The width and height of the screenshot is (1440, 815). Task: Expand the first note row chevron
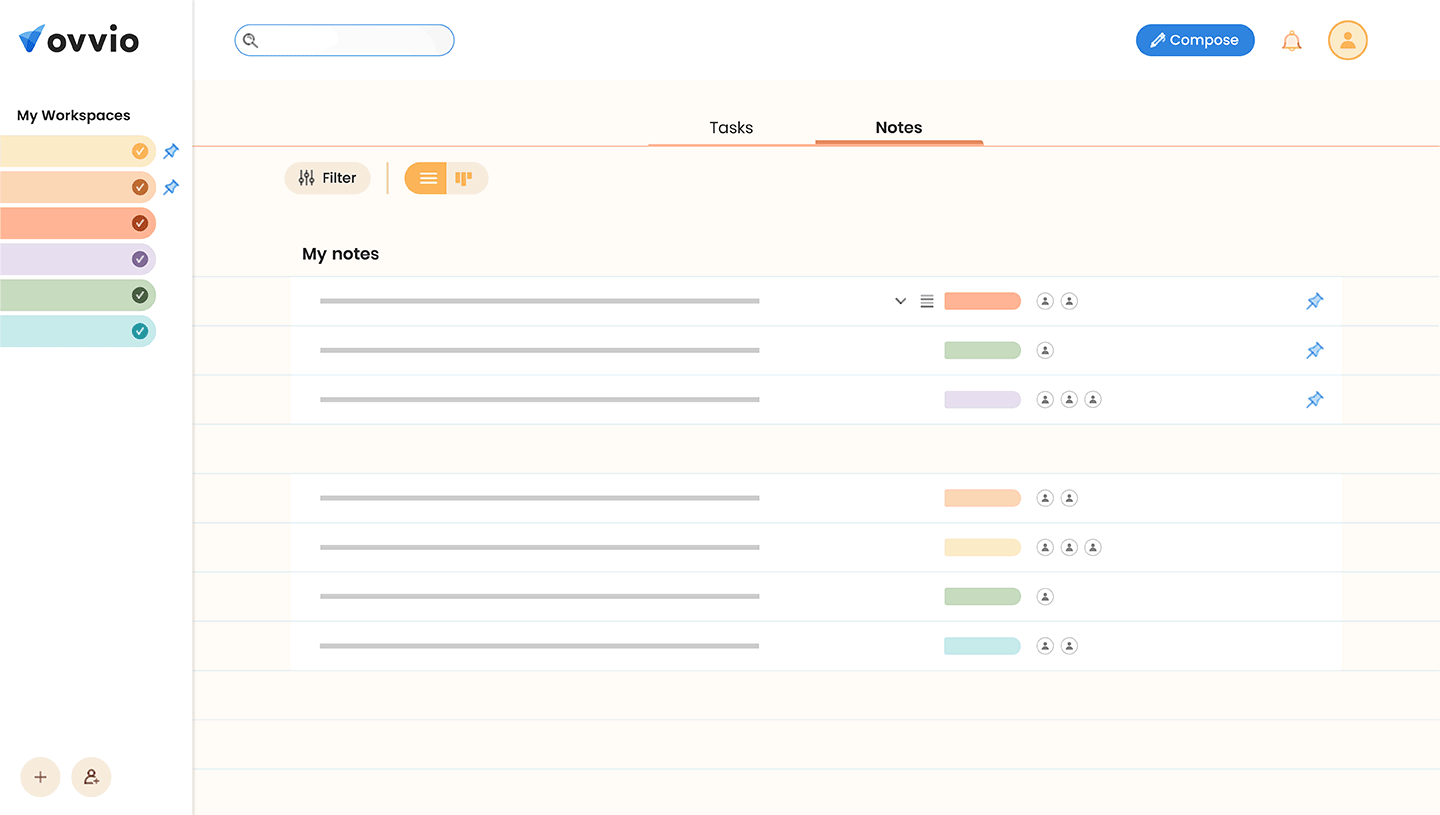point(899,300)
